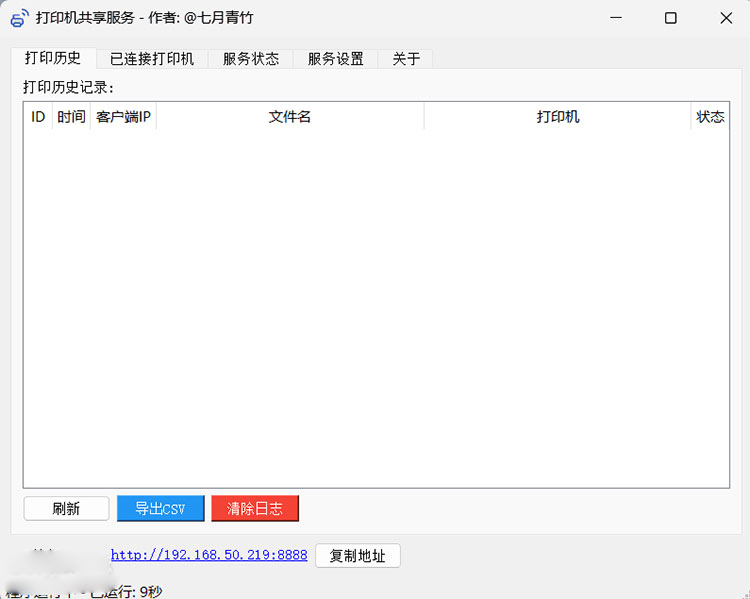Viewport: 750px width, 599px height.
Task: Open the 关于 tab
Action: coord(406,59)
